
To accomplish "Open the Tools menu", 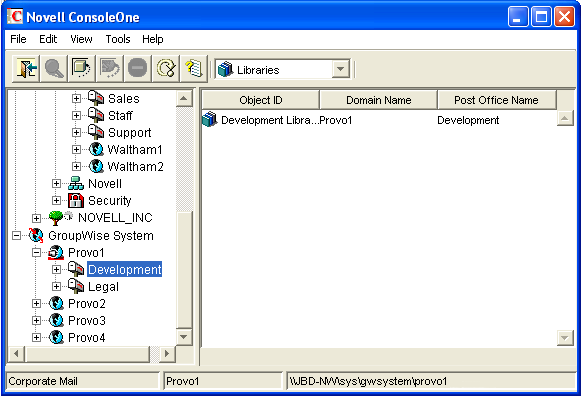I will coord(118,39).
